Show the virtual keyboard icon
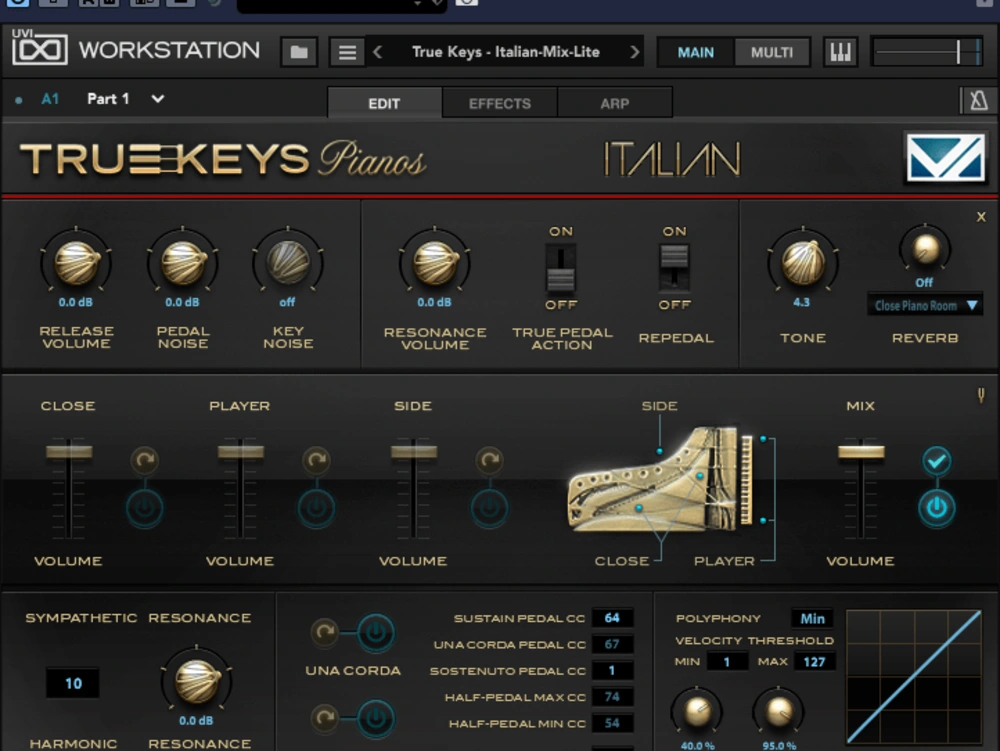The height and width of the screenshot is (751, 1000). point(840,52)
